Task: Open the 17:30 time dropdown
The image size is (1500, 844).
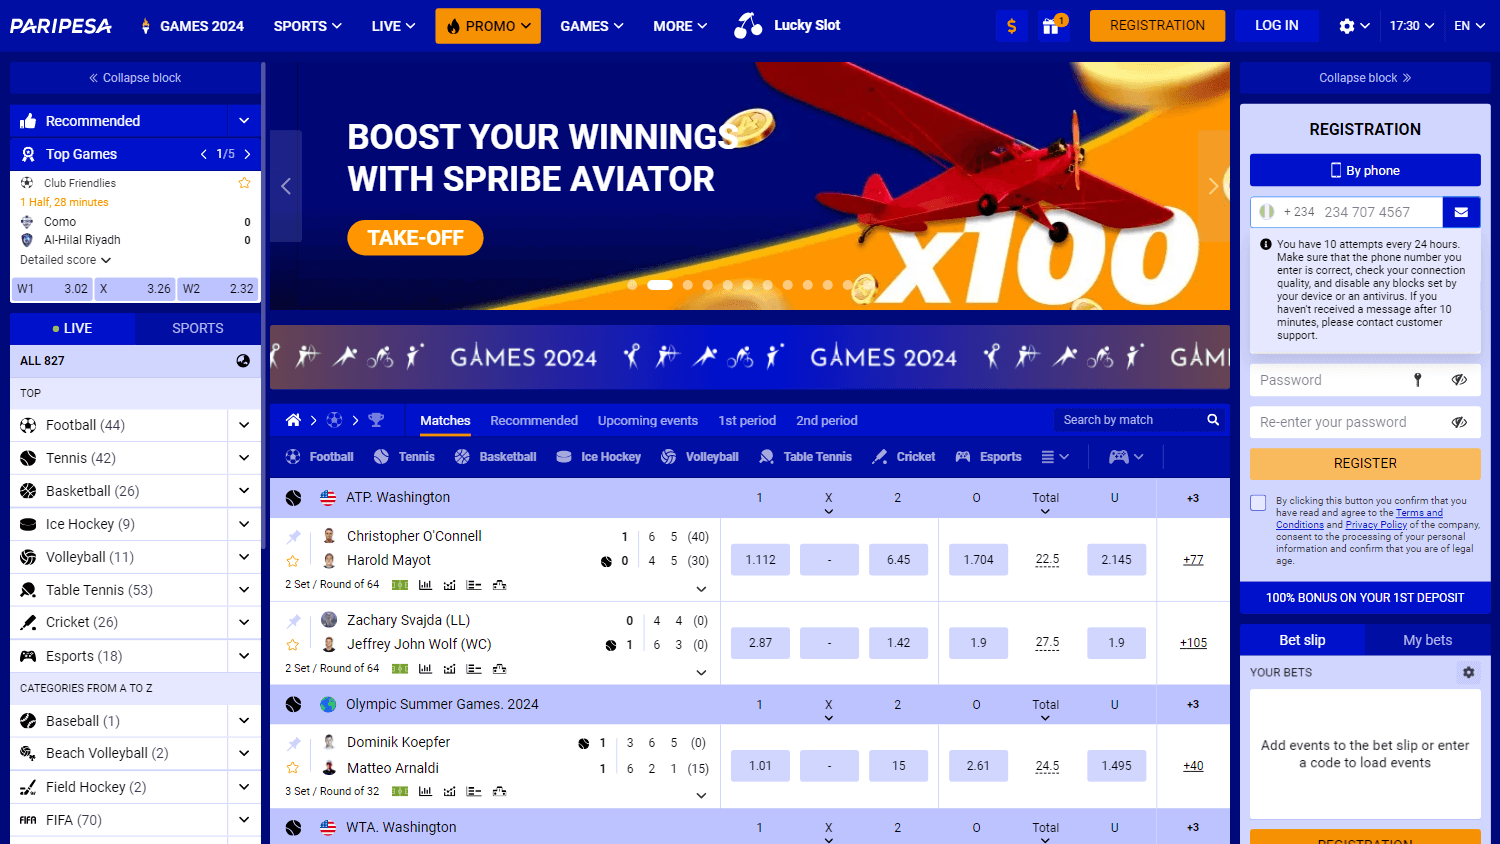Action: coord(1412,26)
